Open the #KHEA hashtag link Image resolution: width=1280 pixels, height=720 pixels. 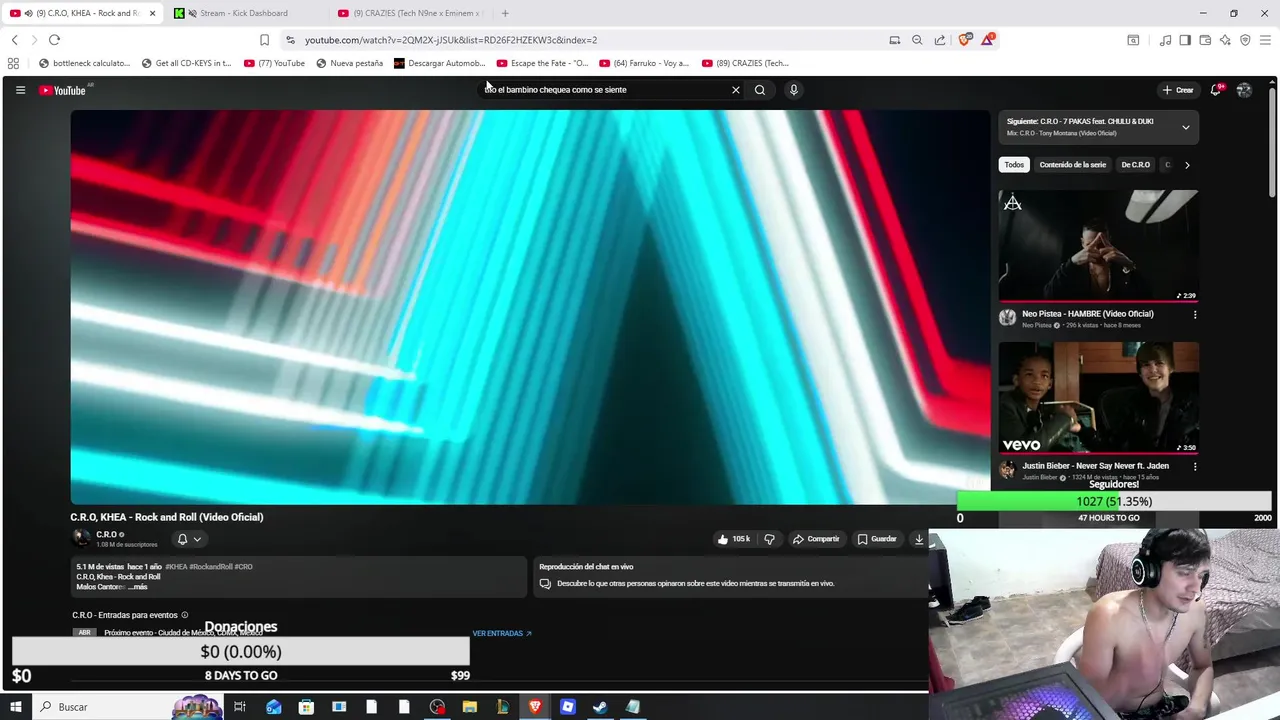point(176,567)
